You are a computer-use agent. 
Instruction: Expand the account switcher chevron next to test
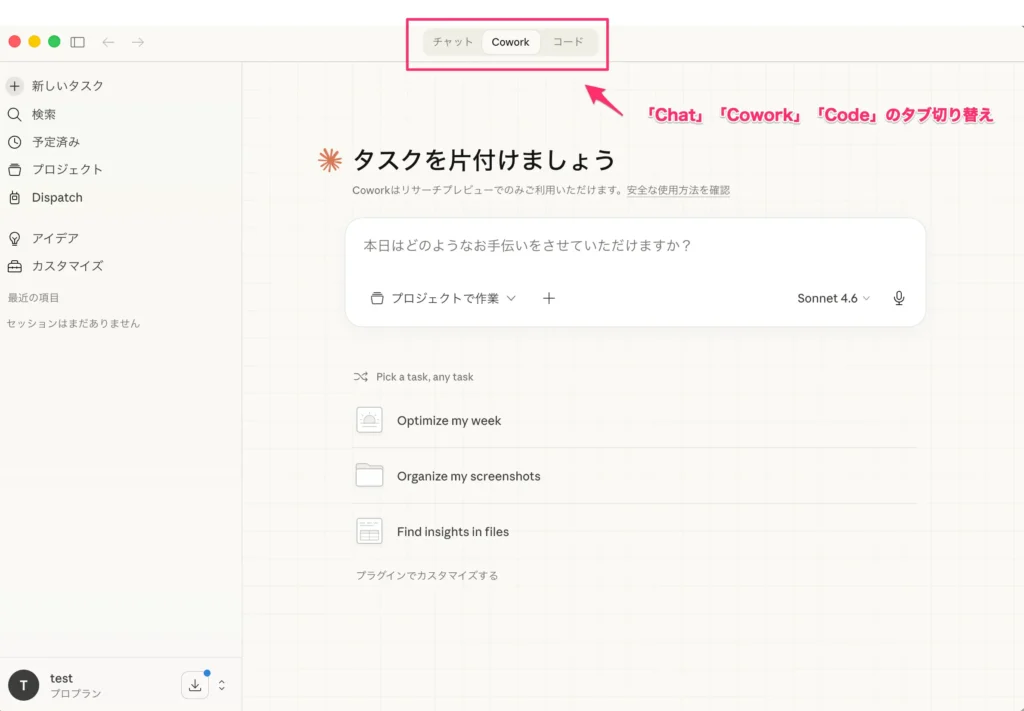tap(221, 685)
